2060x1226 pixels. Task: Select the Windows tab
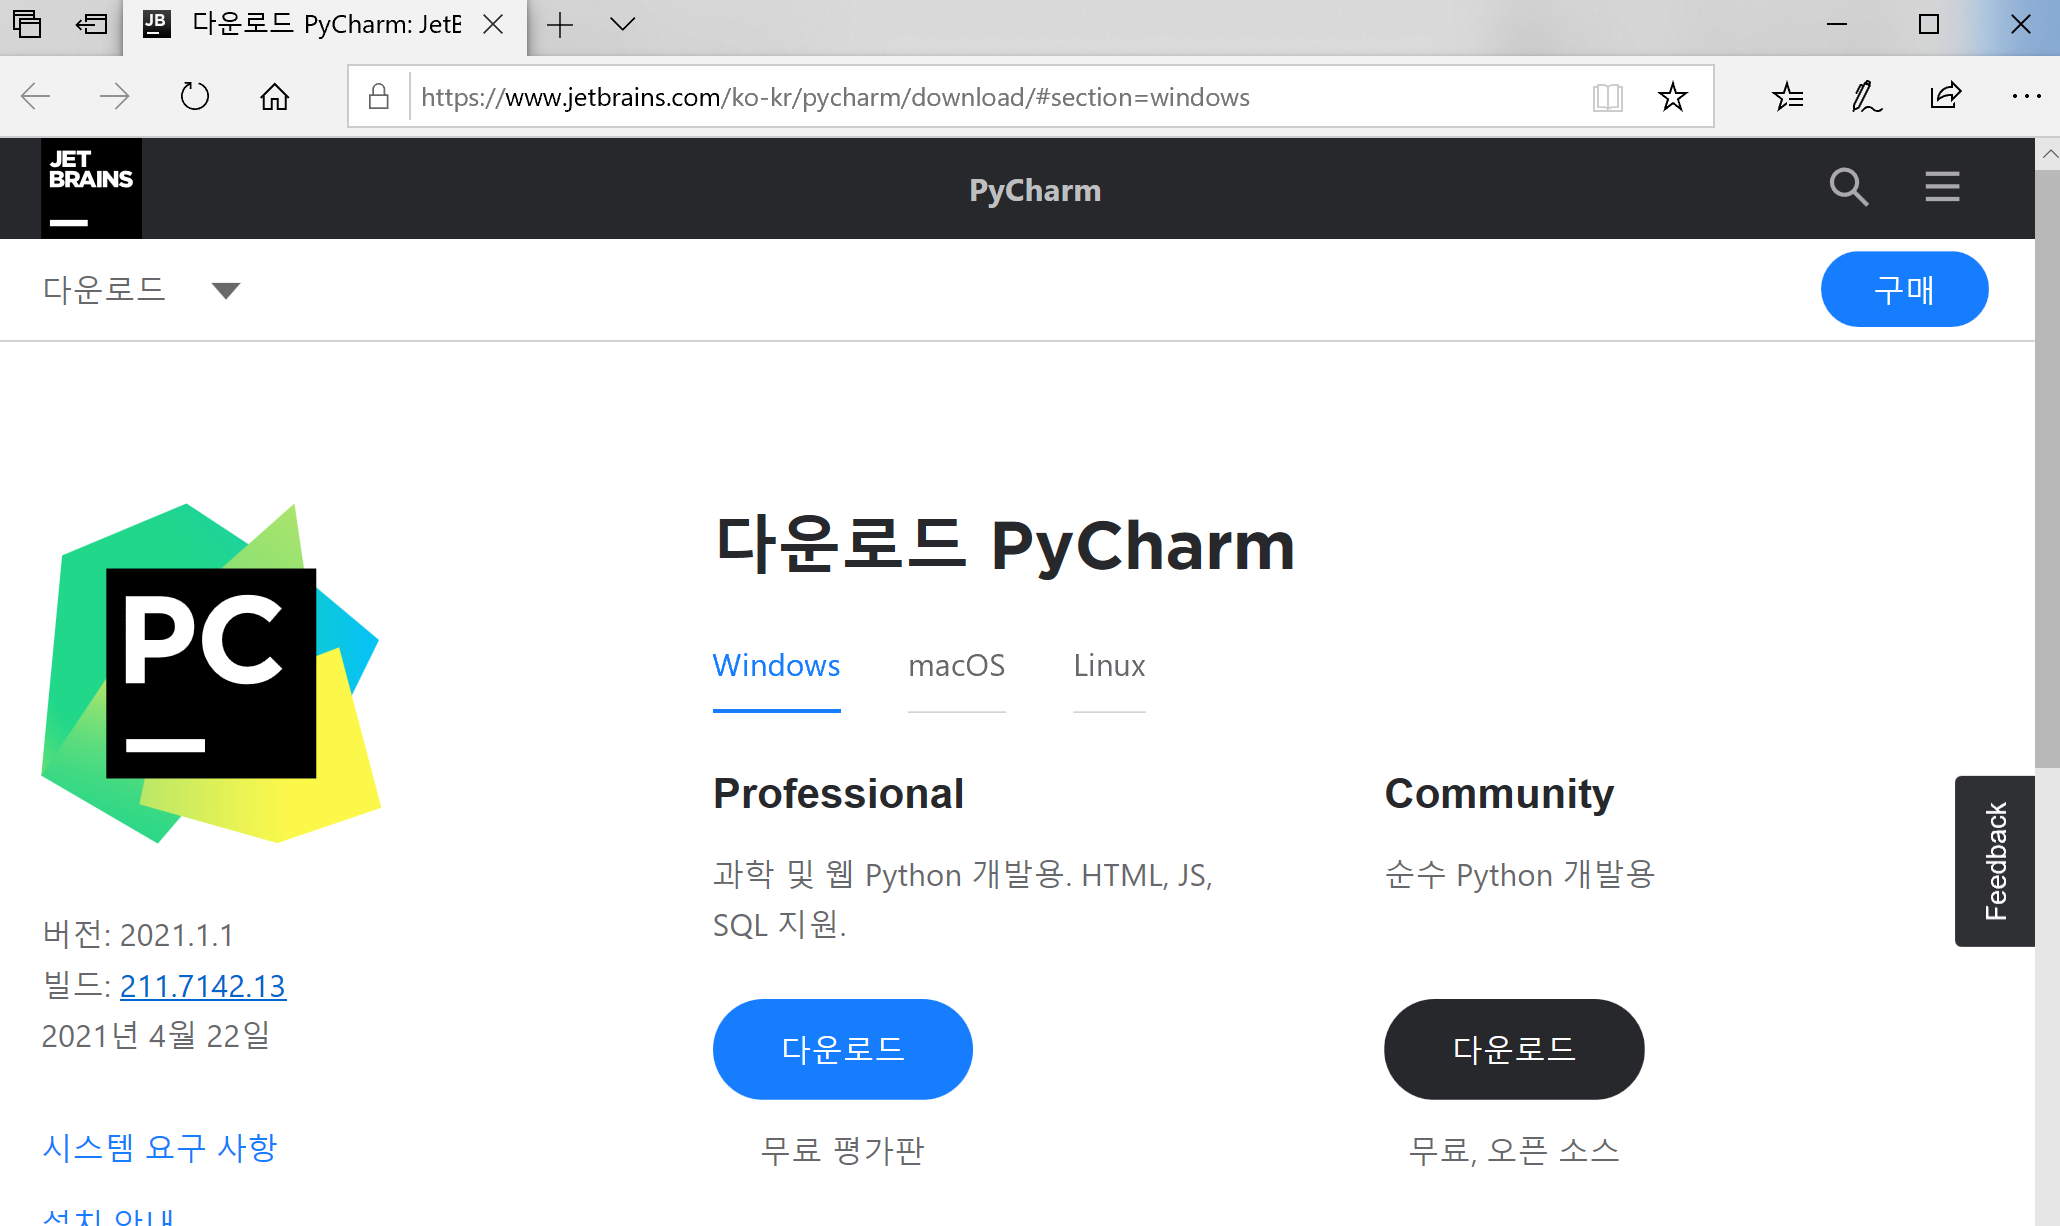click(x=776, y=666)
